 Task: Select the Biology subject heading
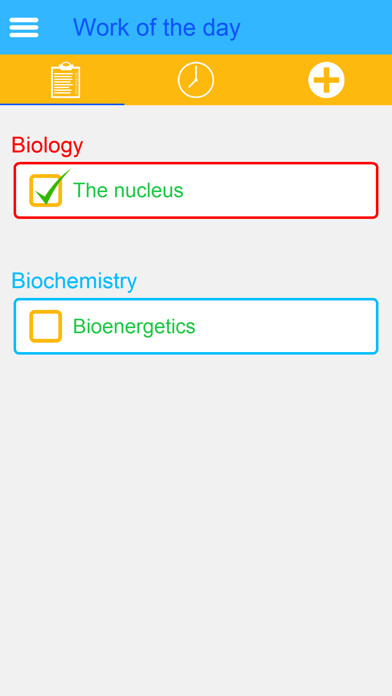click(47, 145)
